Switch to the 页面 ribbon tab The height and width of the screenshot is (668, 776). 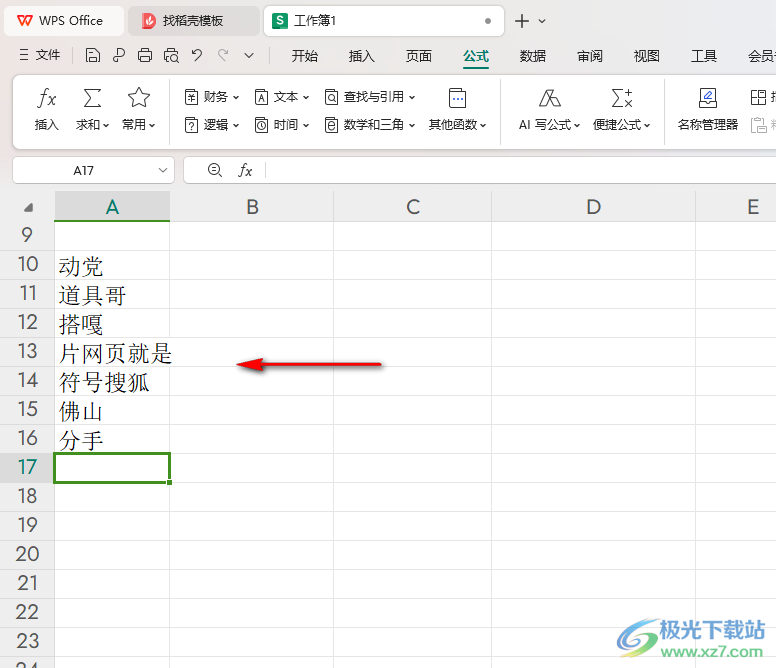[419, 56]
